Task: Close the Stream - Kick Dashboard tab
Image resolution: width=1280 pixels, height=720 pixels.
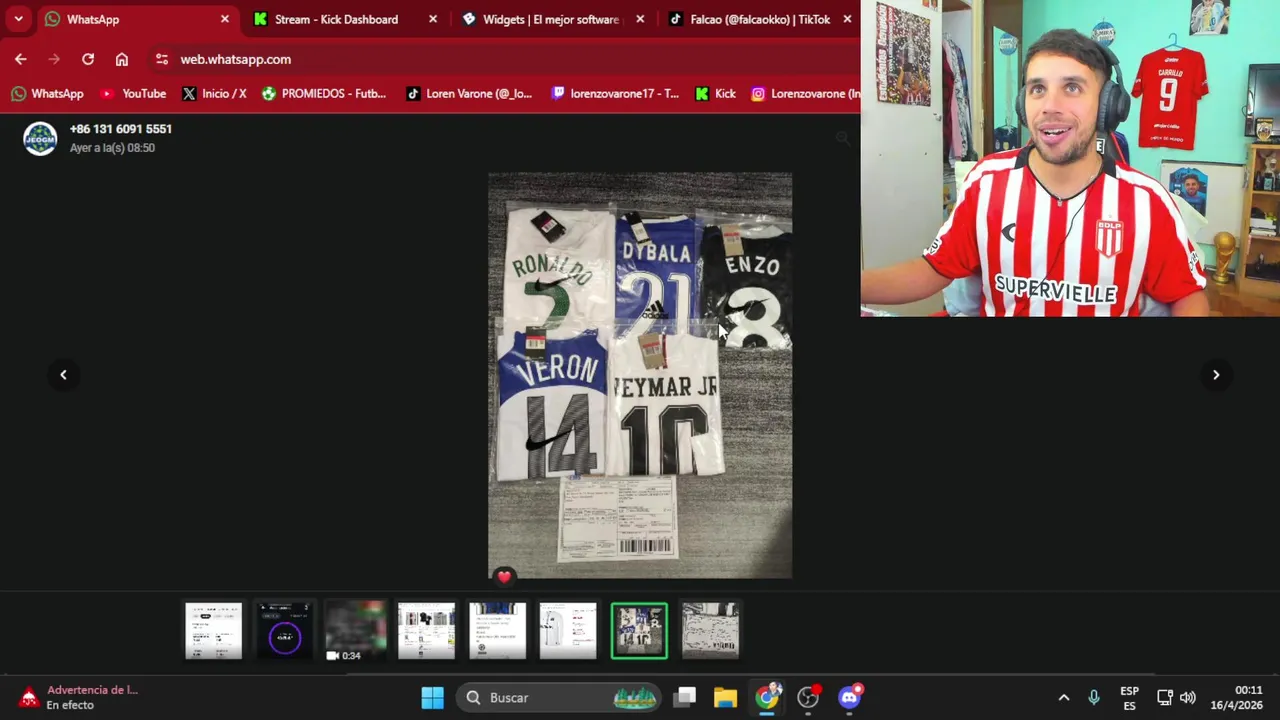Action: click(433, 19)
